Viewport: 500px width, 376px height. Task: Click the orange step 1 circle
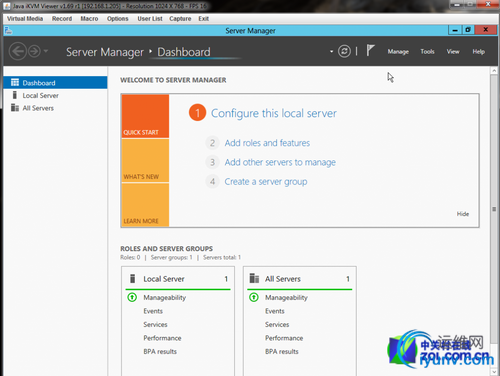pyautogui.click(x=197, y=113)
